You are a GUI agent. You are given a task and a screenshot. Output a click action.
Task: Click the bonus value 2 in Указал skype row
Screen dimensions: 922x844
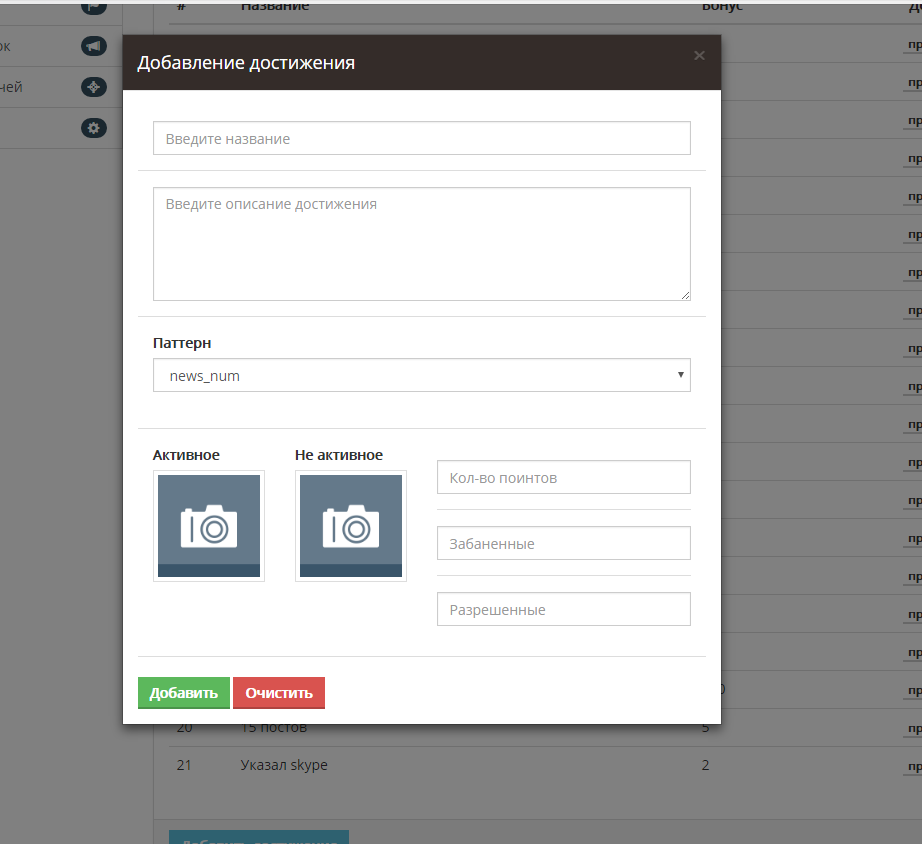click(705, 765)
